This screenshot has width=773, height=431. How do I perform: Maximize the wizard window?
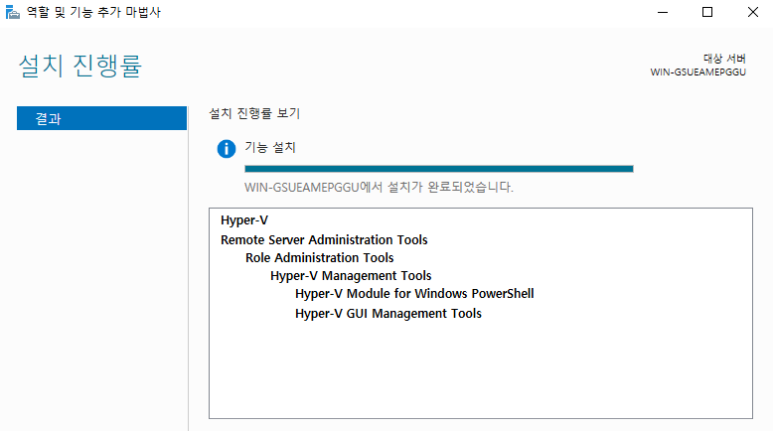(x=707, y=12)
